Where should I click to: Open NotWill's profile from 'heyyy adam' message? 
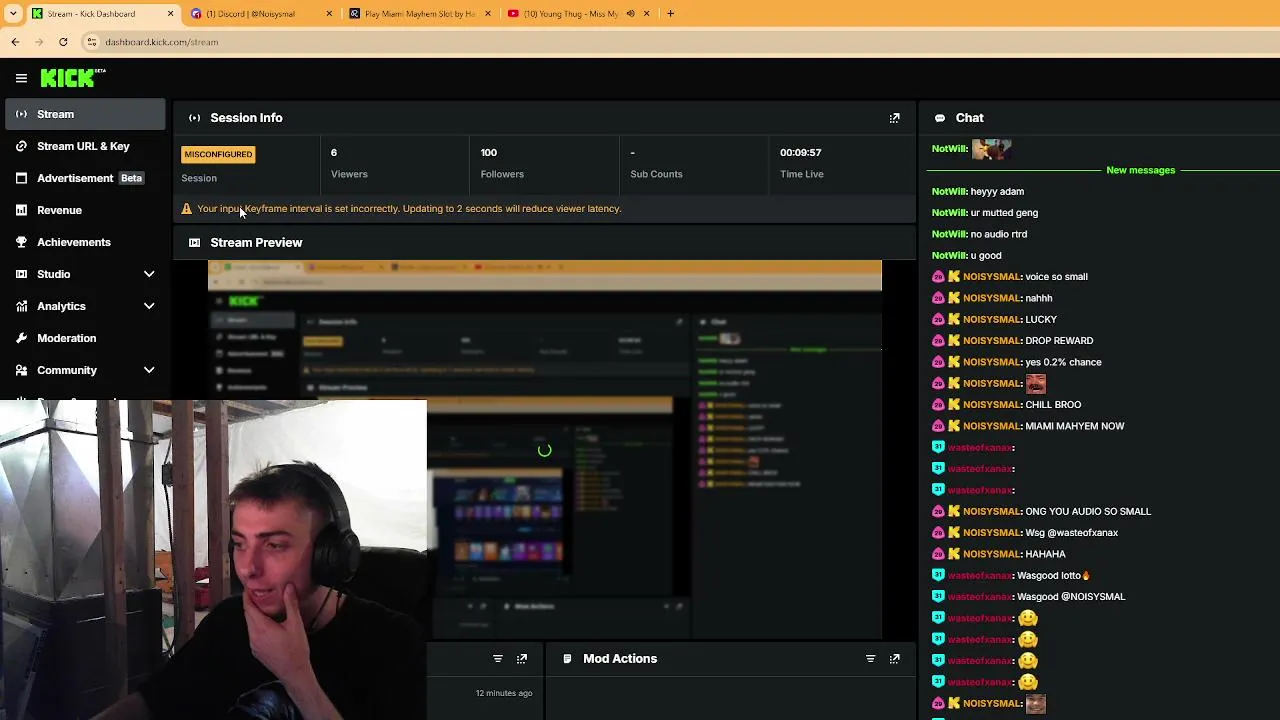point(949,191)
